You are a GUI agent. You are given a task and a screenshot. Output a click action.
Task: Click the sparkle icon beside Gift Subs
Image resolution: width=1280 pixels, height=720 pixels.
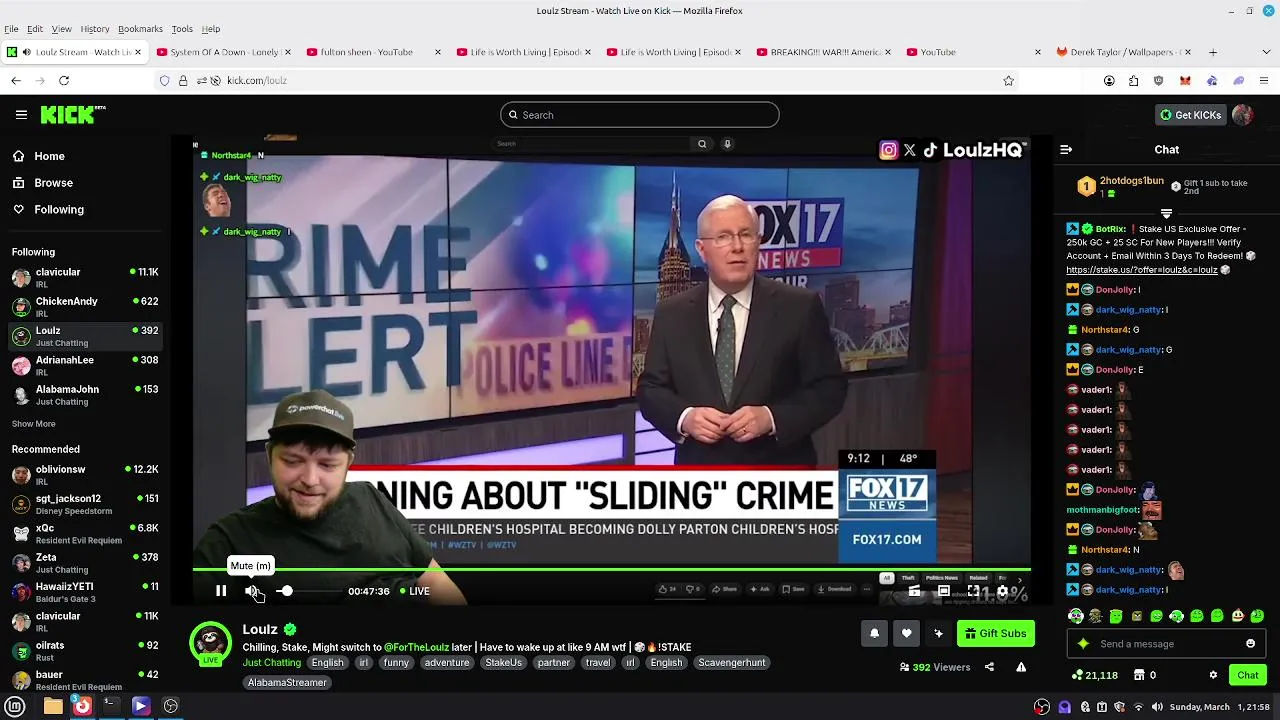coord(938,633)
